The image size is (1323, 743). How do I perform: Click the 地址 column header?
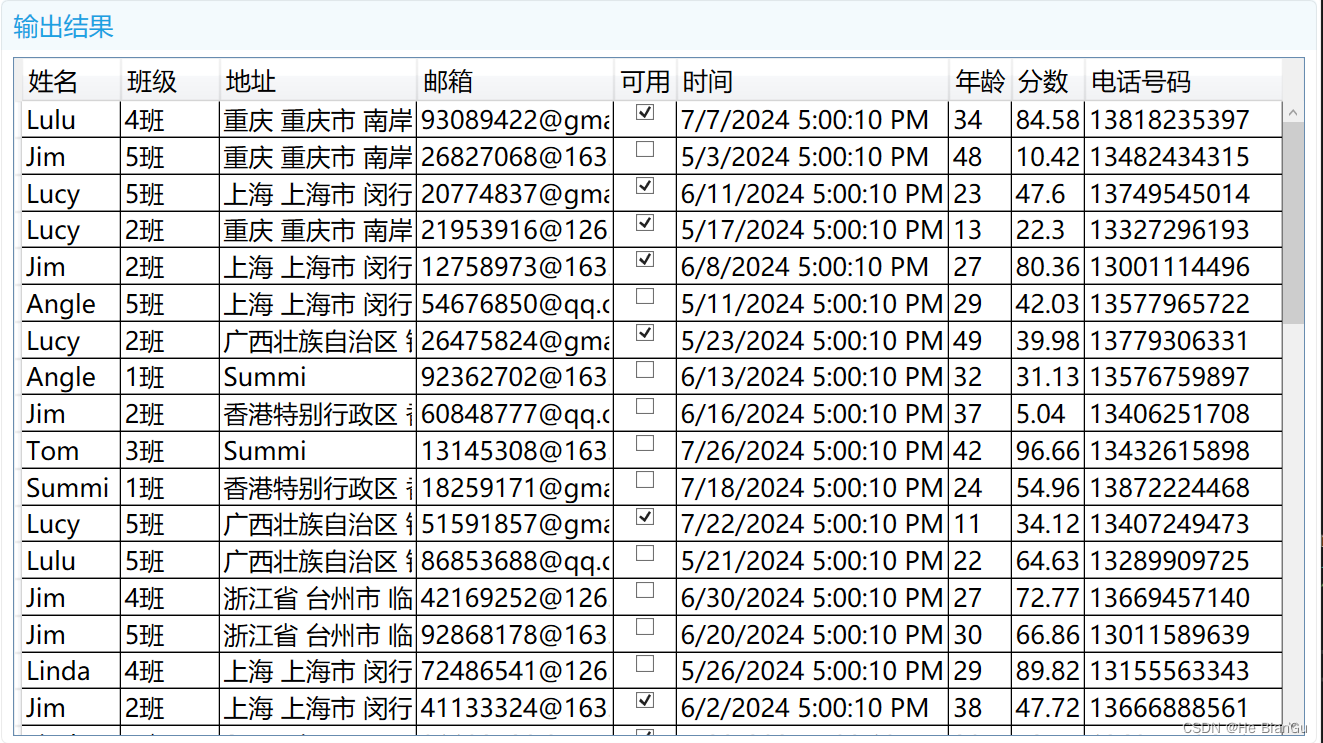tap(317, 81)
